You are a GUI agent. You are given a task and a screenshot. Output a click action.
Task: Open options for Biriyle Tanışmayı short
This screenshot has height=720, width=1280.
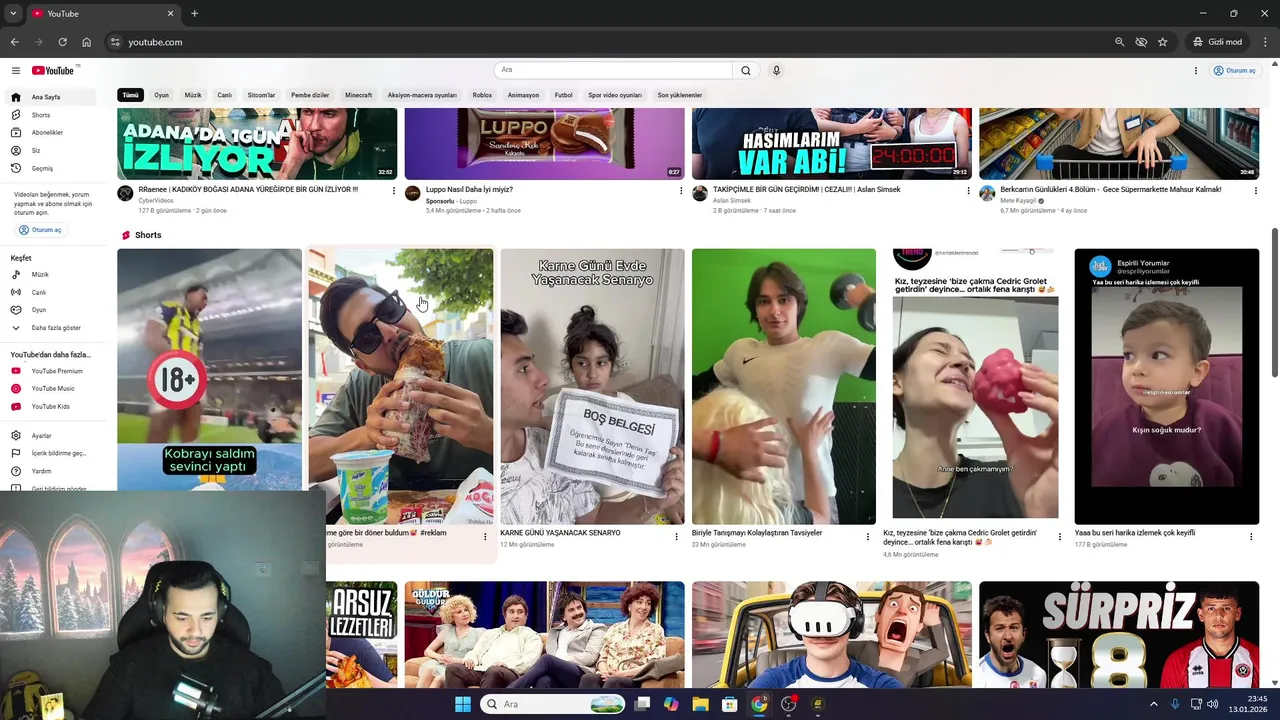(x=868, y=537)
